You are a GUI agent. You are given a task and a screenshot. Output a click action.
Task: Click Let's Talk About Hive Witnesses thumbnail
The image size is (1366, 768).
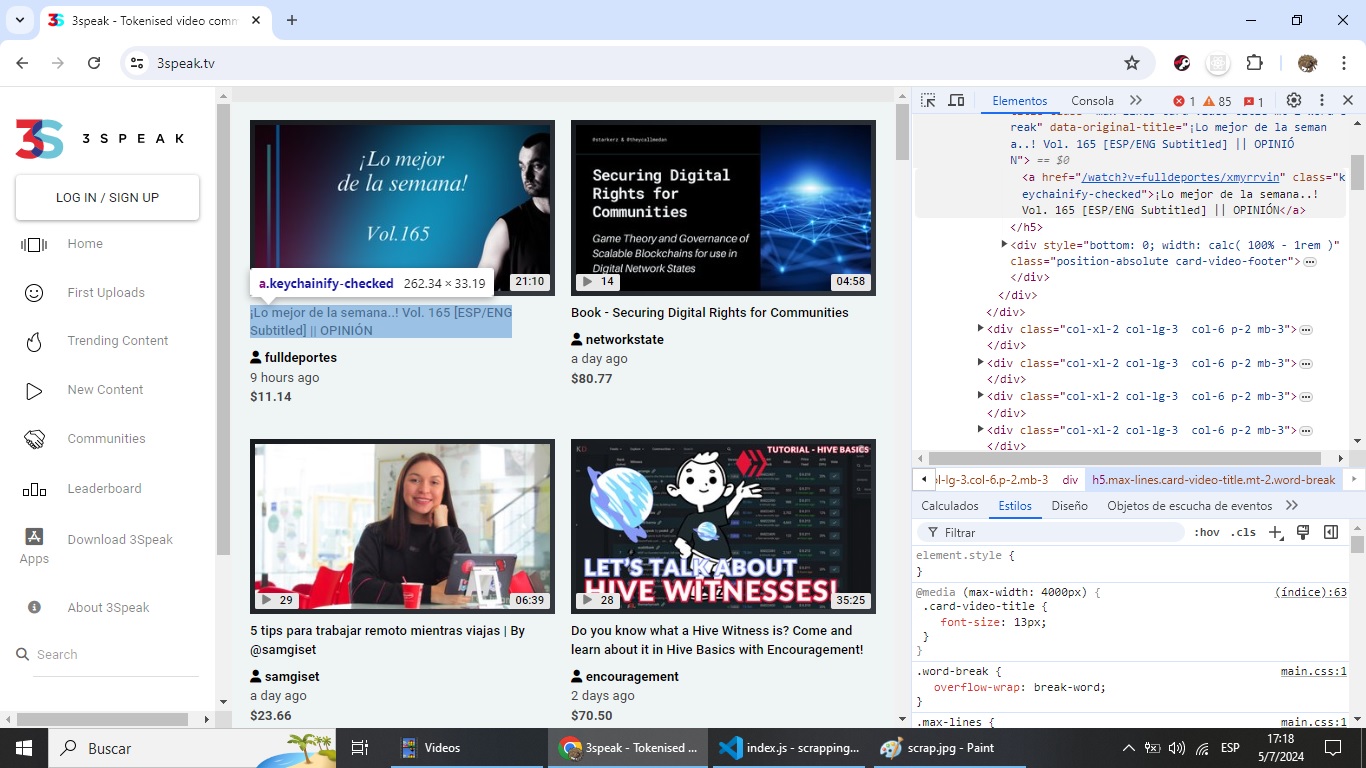pos(723,526)
